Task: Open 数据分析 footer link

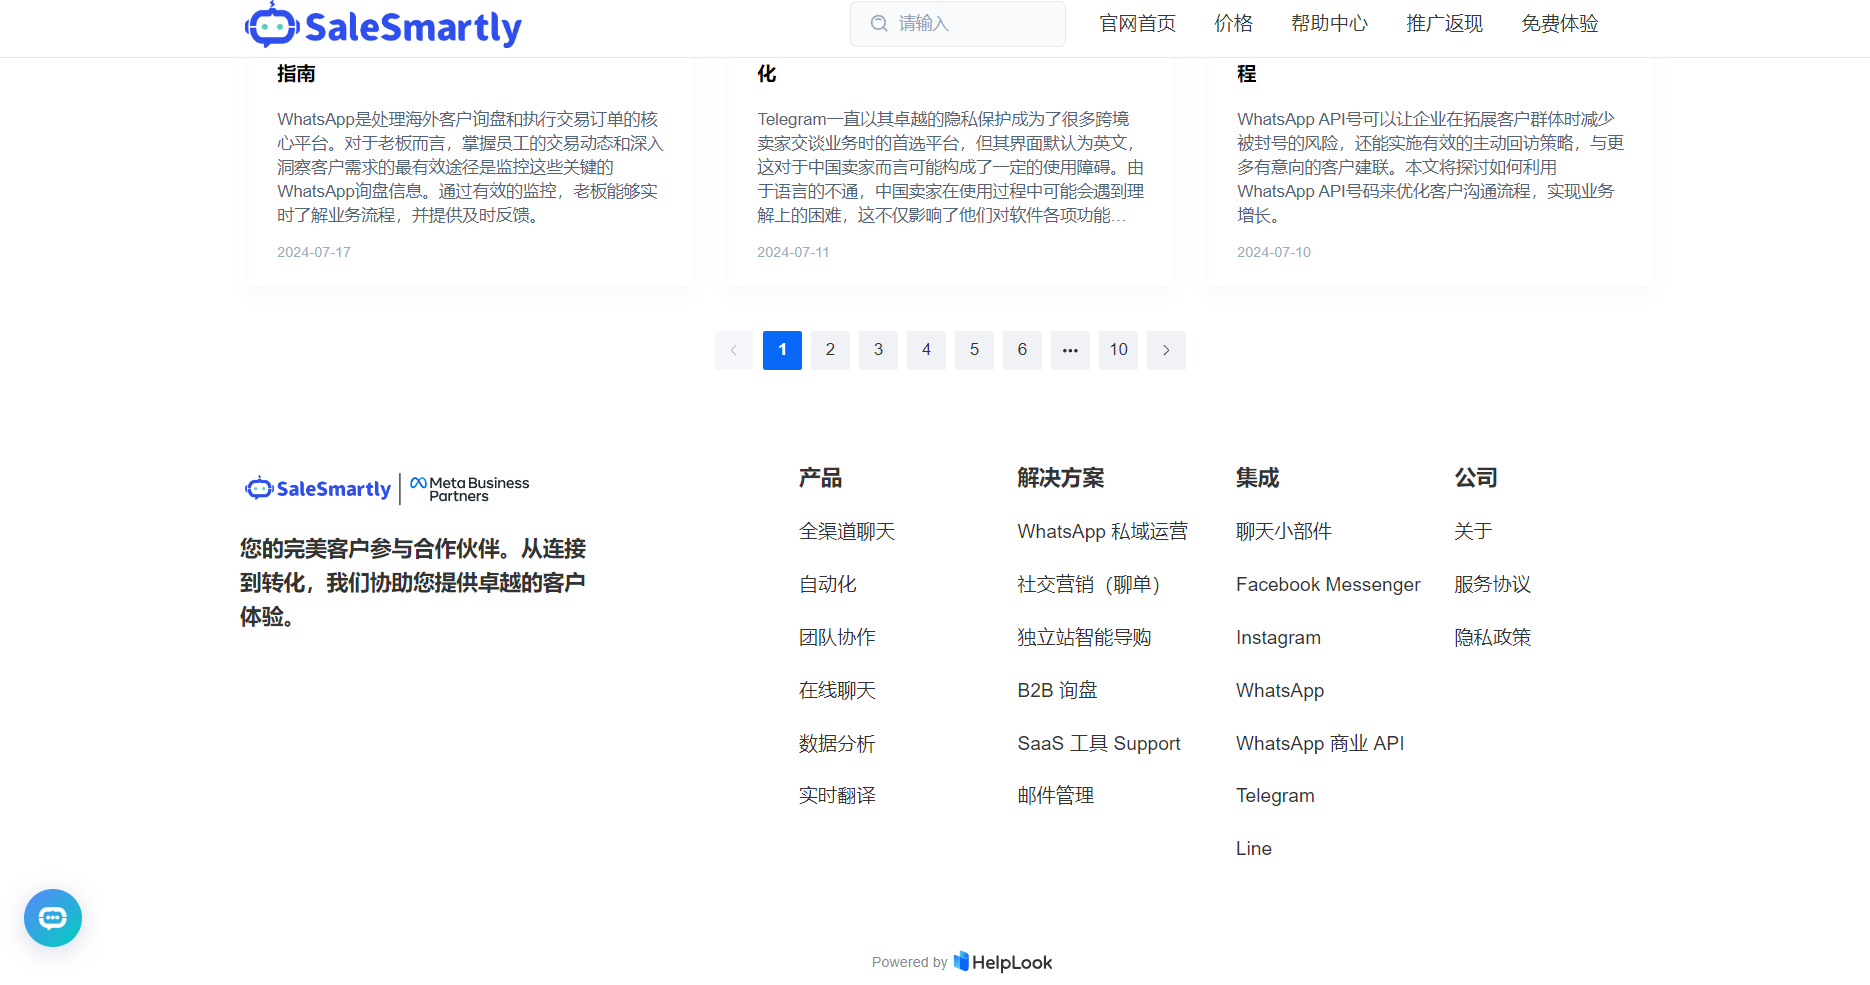Action: 837,744
